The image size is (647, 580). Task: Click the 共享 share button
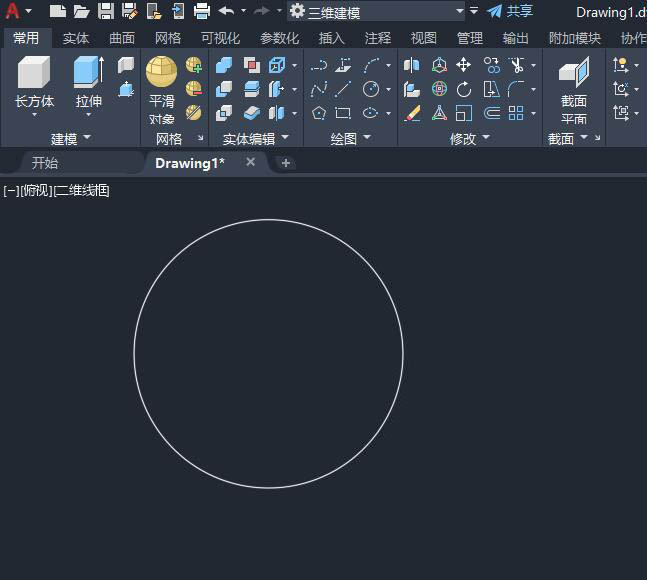coord(510,11)
